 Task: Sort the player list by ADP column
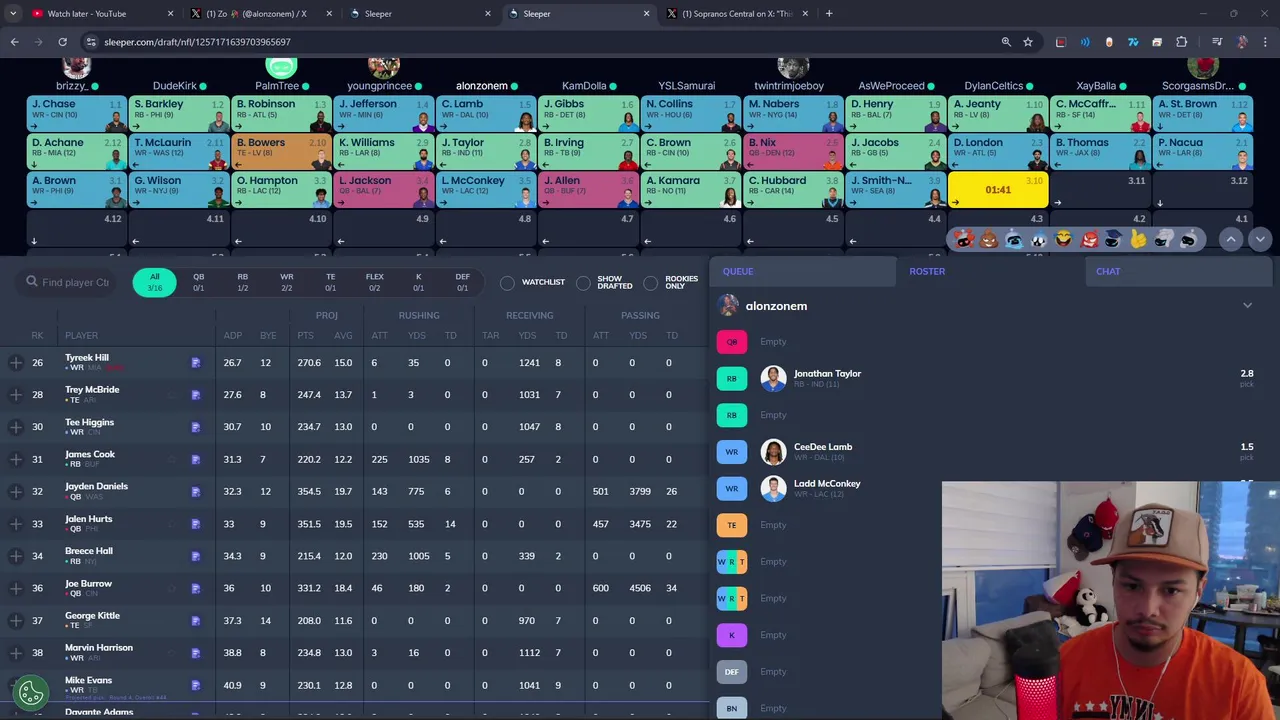[x=232, y=335]
